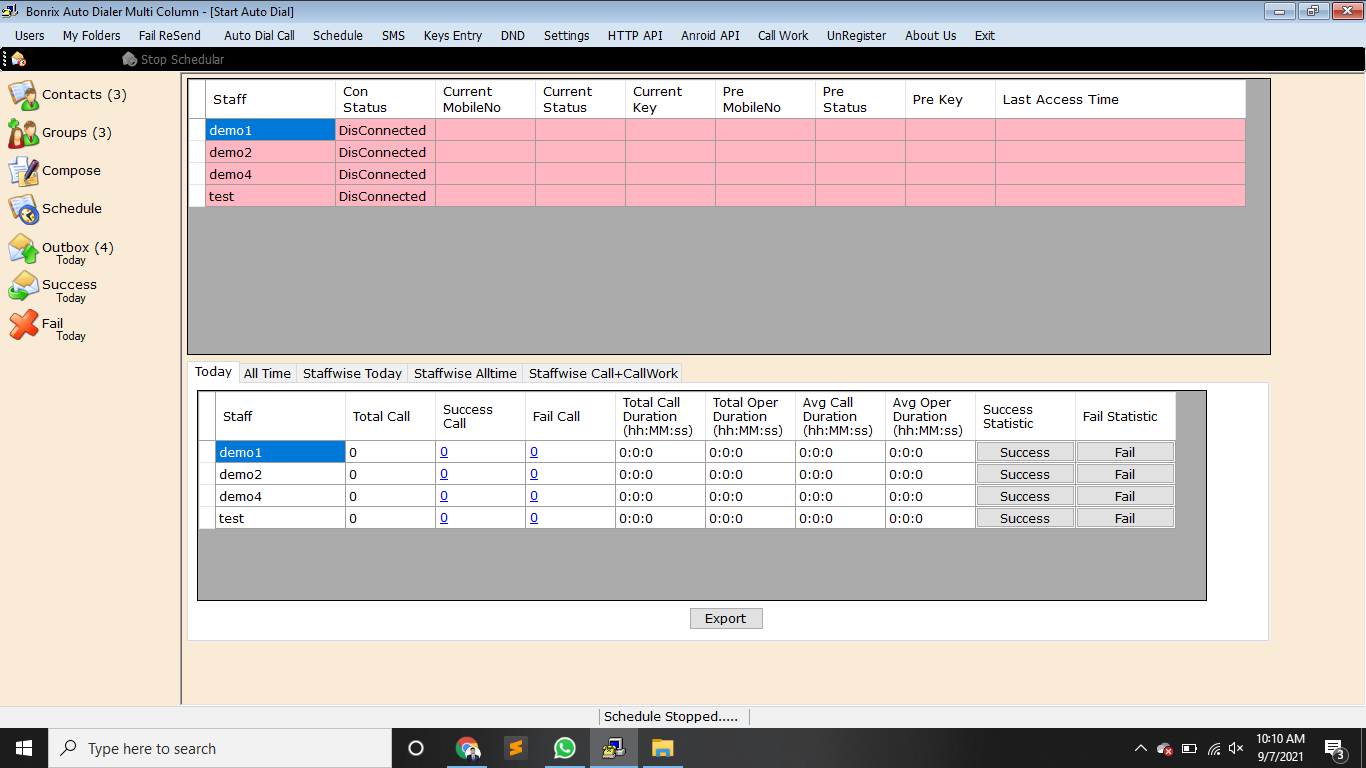Click the Fail button in demo4 row
The width and height of the screenshot is (1366, 768).
click(x=1125, y=497)
